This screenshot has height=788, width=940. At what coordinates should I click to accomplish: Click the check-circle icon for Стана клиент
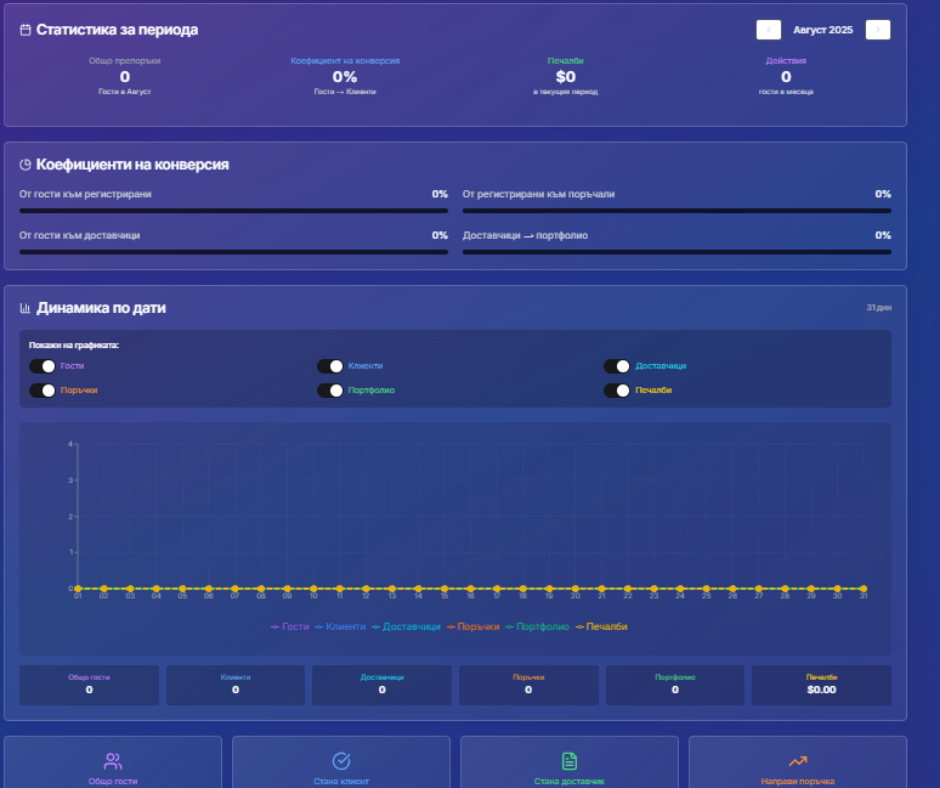click(341, 762)
